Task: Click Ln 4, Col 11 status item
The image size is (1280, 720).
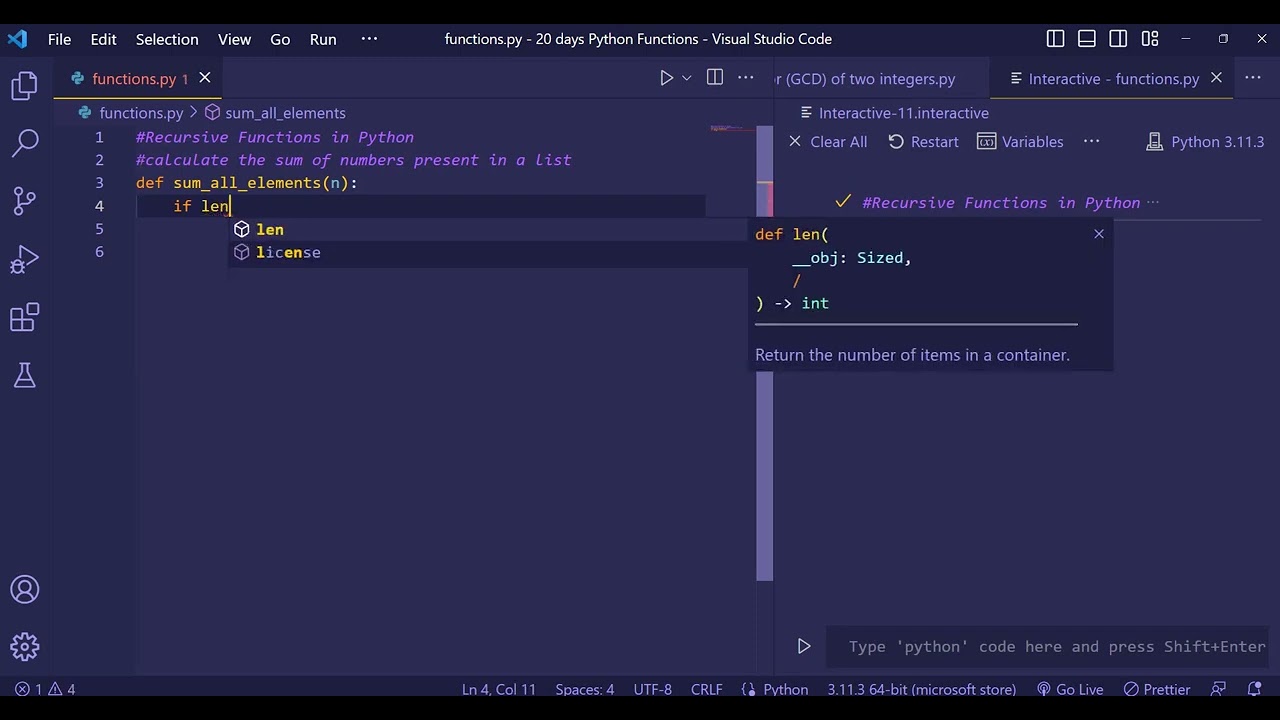Action: 499,689
